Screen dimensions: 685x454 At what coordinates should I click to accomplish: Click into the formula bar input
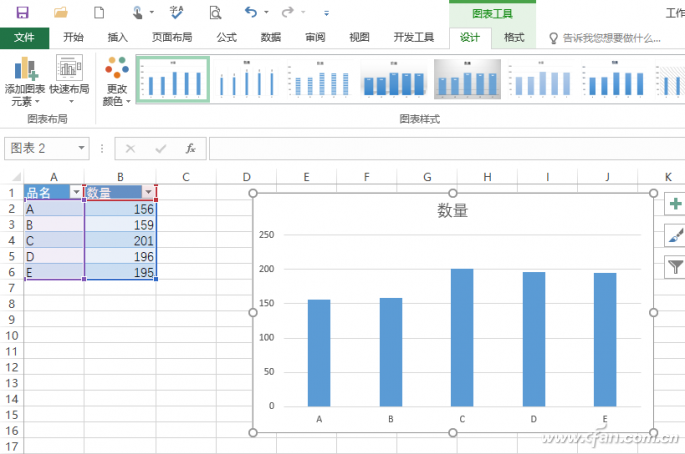point(446,149)
